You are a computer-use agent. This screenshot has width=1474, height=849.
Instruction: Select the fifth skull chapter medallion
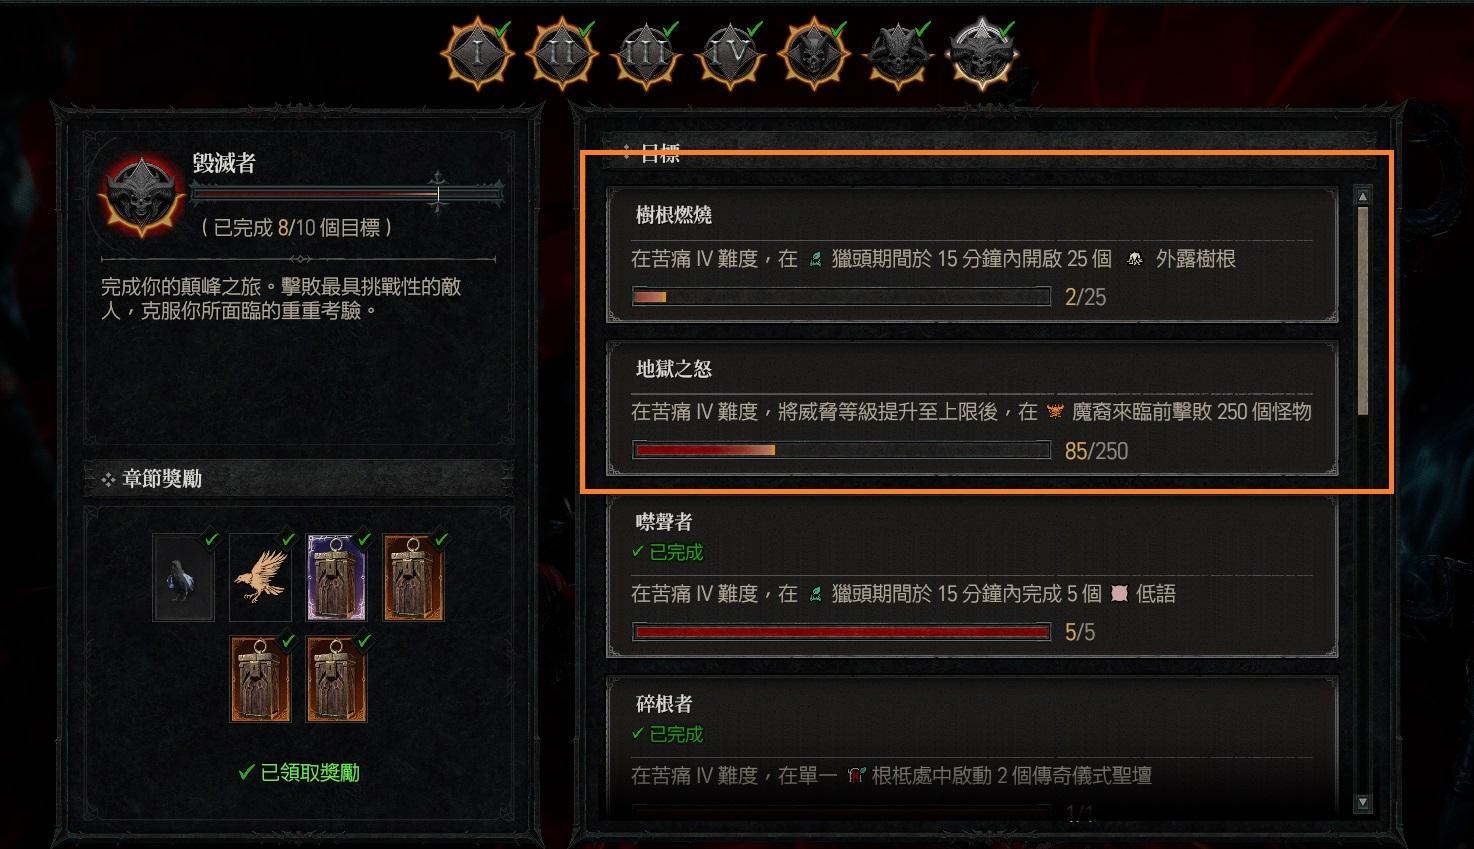814,53
